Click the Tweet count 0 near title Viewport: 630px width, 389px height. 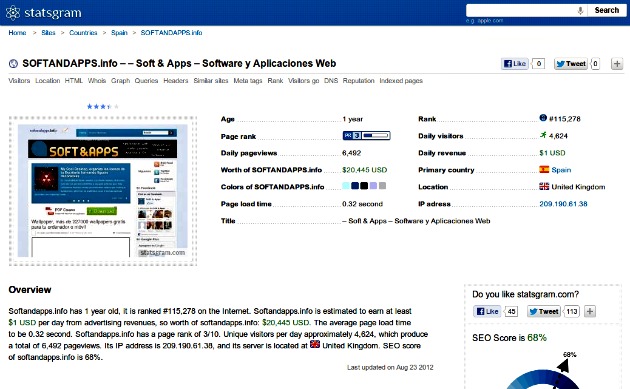pyautogui.click(x=595, y=63)
